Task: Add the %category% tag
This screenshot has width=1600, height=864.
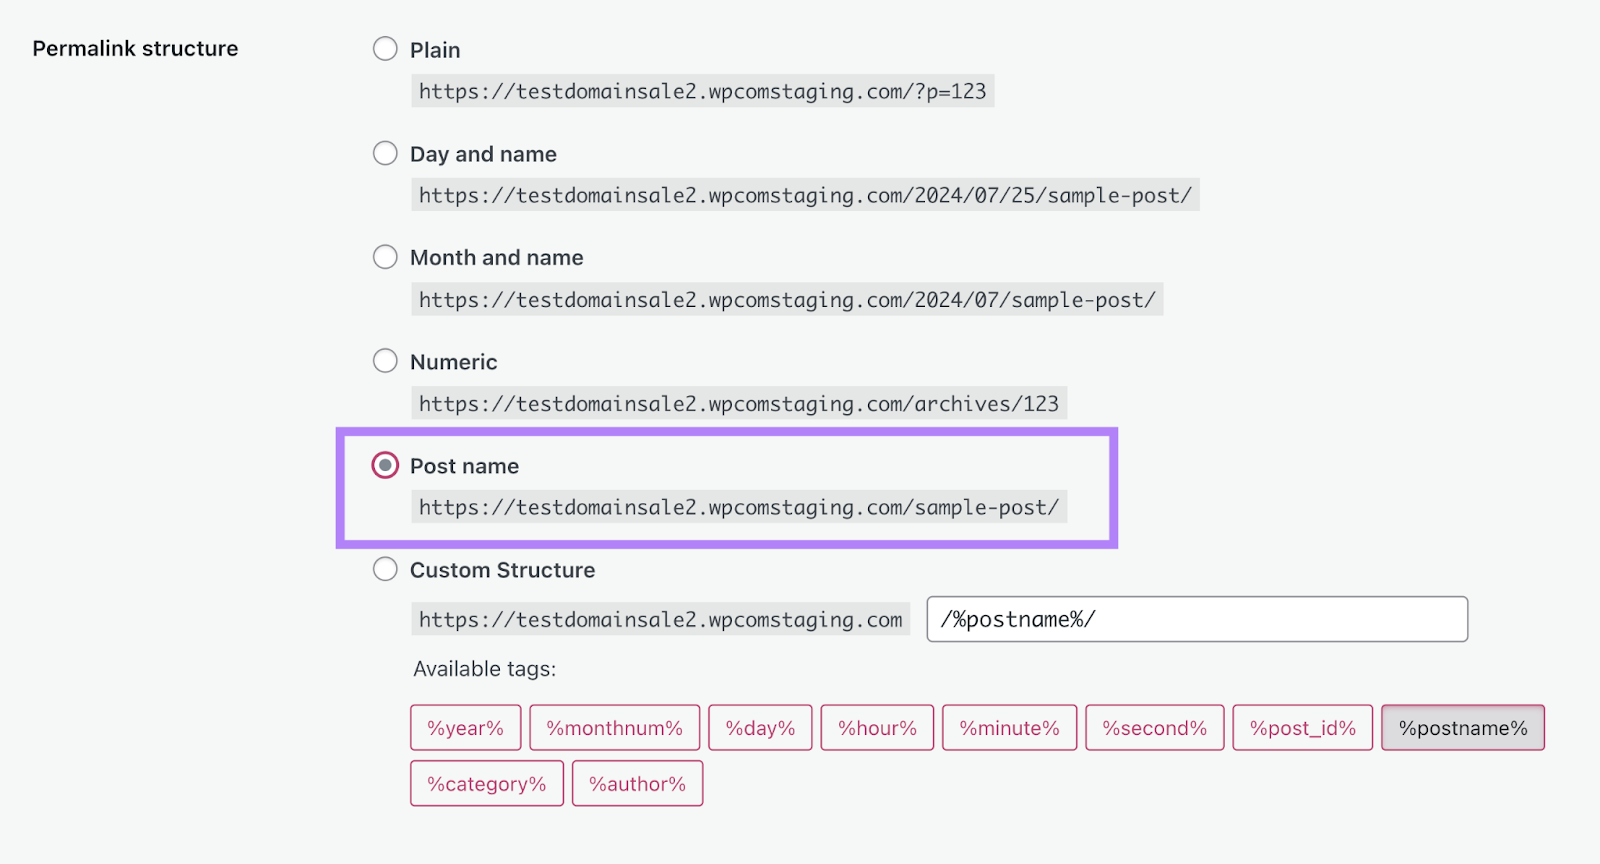Action: click(x=487, y=783)
